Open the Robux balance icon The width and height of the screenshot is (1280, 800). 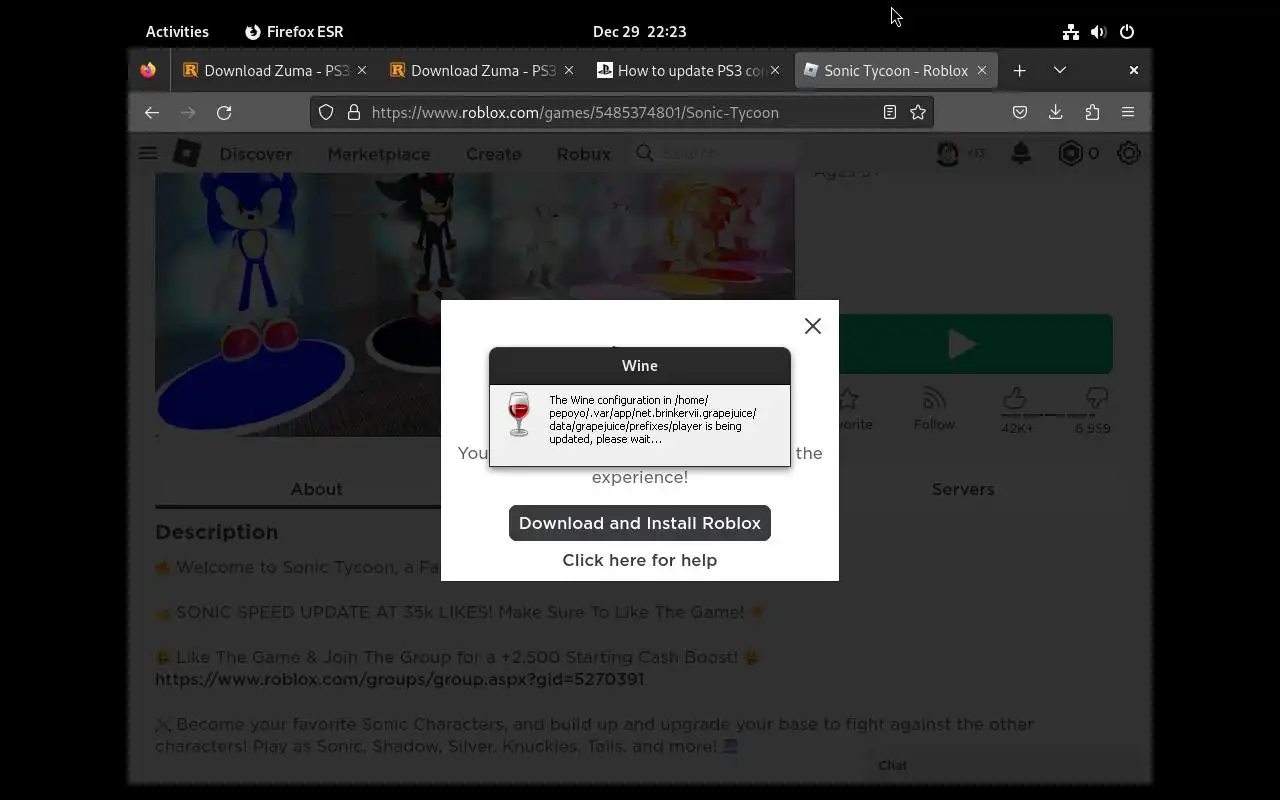(x=1070, y=153)
